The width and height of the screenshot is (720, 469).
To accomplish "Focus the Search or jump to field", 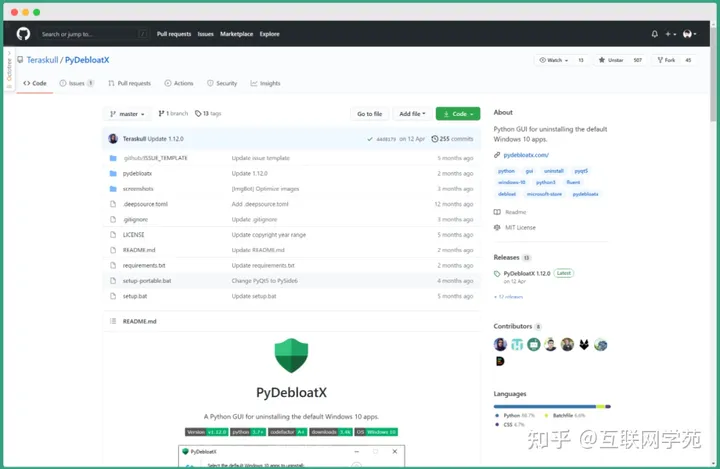I will coord(94,34).
